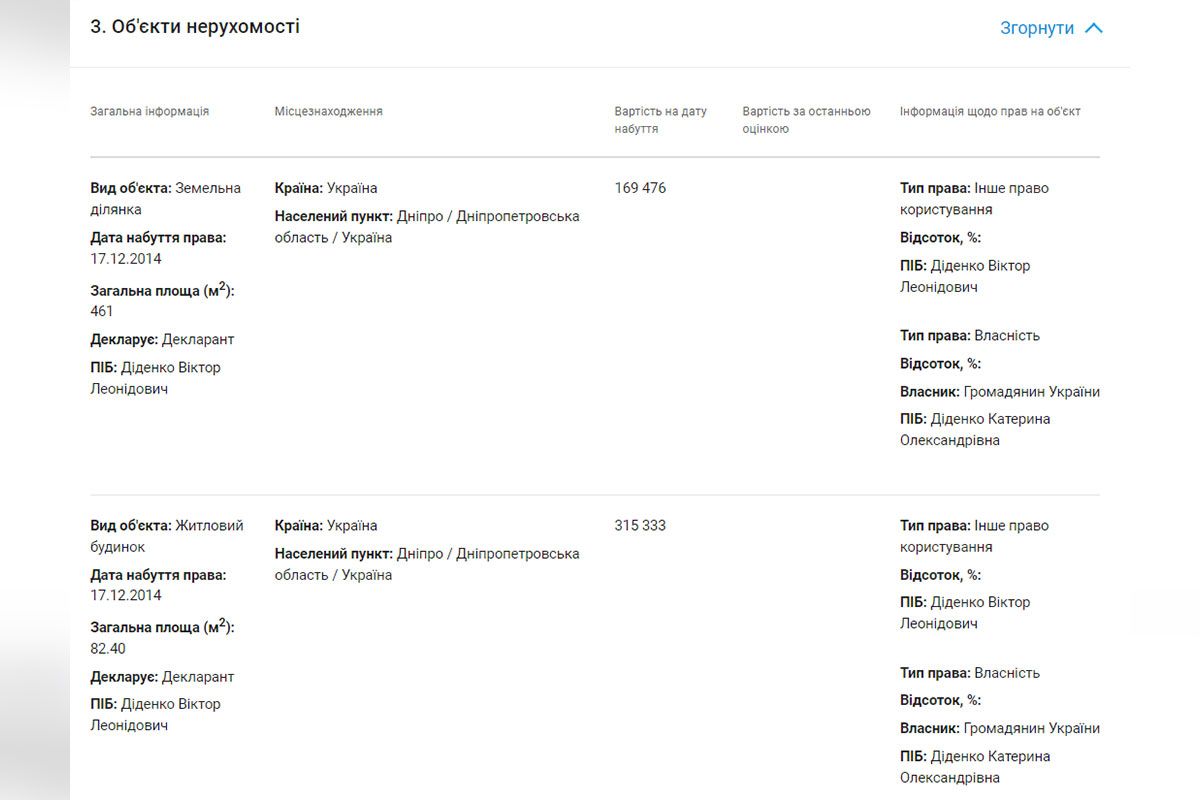Click the "Місцезнаходження" column header
This screenshot has width=1200, height=800.
click(328, 111)
